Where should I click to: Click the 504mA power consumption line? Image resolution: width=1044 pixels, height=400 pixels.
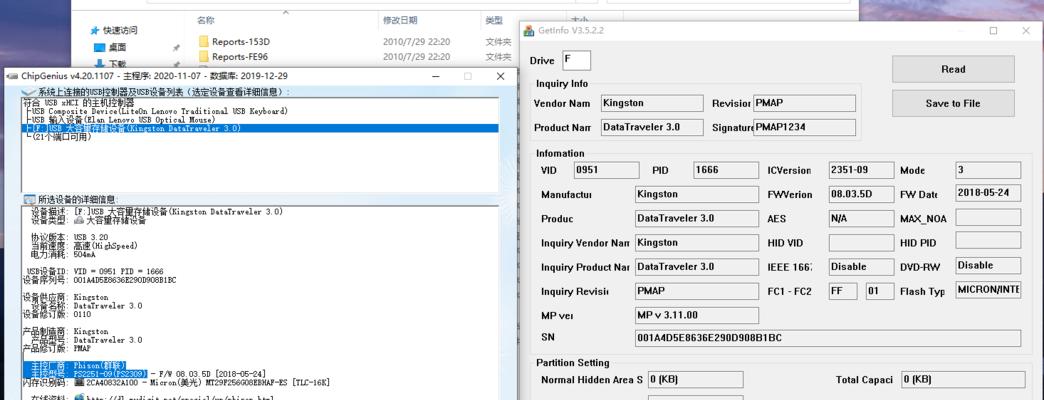(63, 254)
